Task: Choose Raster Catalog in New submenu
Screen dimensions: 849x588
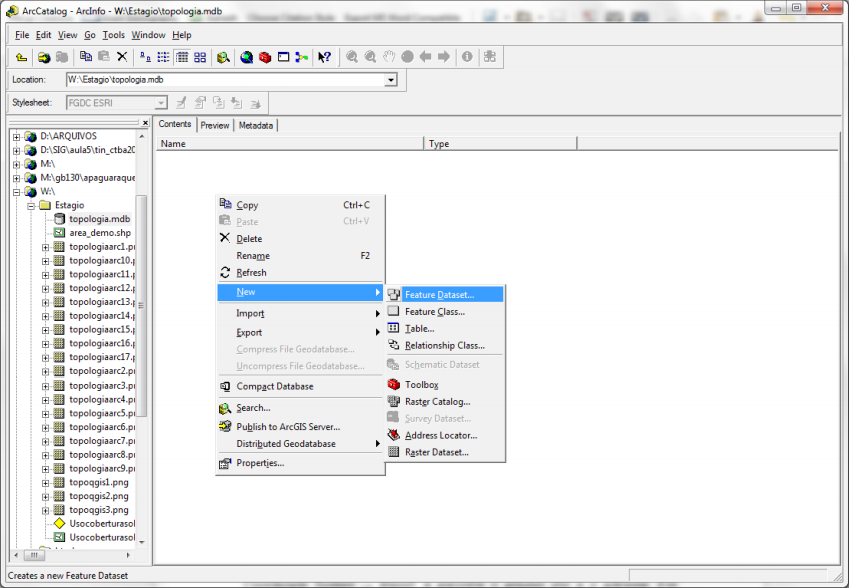Action: pyautogui.click(x=445, y=402)
